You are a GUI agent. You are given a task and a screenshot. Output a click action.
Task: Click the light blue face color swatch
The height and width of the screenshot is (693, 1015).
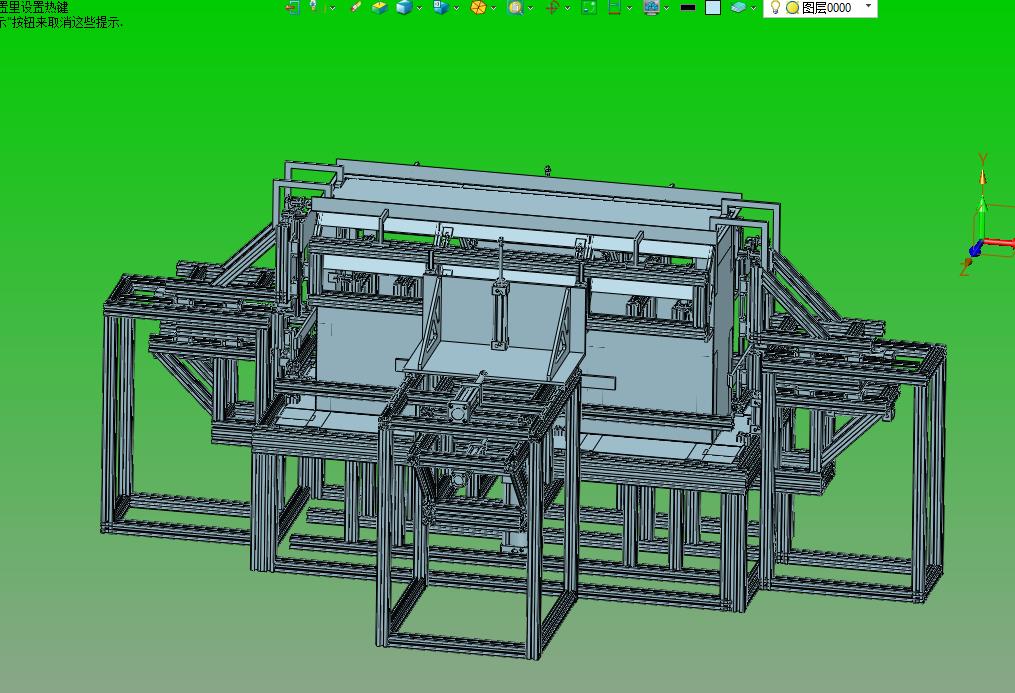[x=713, y=8]
